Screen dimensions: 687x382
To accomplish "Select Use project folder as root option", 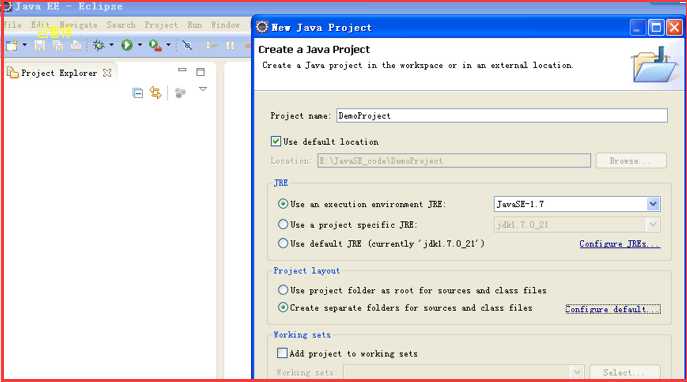I will click(x=283, y=290).
